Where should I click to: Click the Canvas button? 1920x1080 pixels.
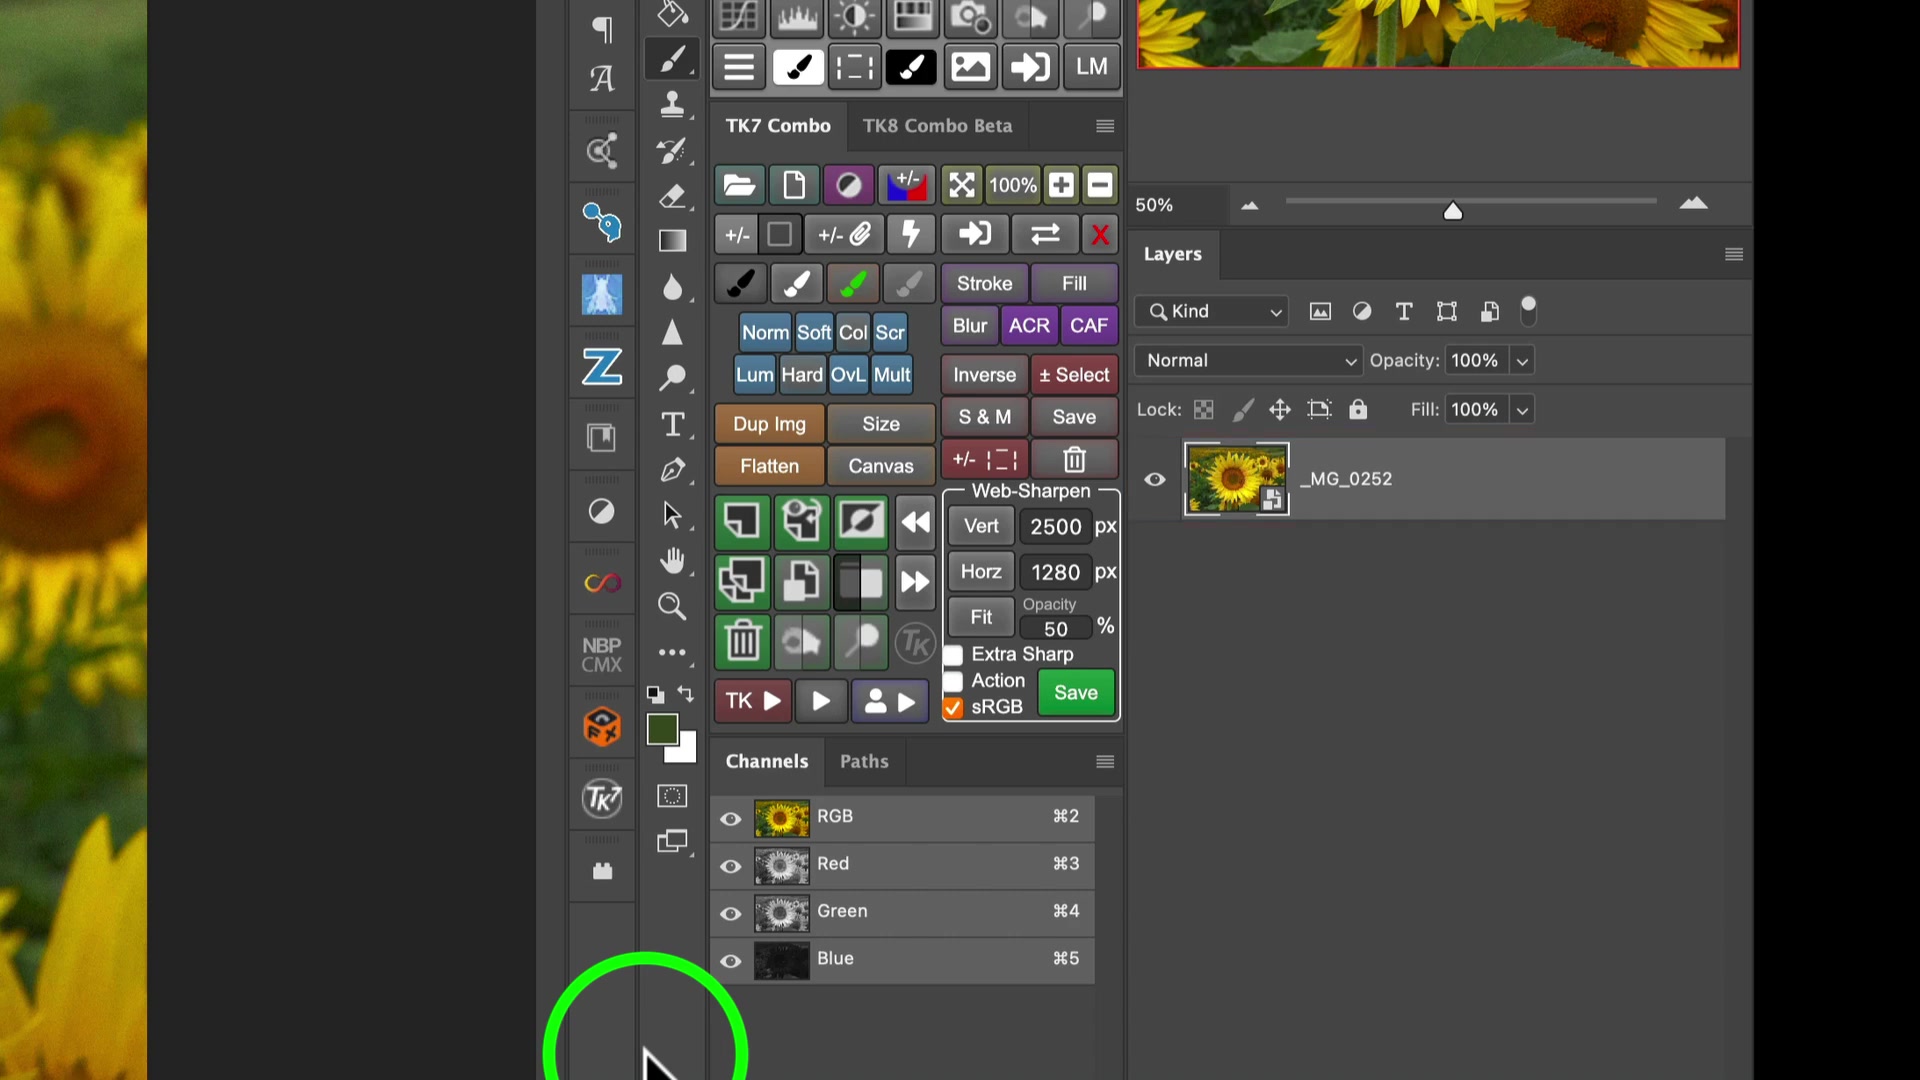point(881,466)
